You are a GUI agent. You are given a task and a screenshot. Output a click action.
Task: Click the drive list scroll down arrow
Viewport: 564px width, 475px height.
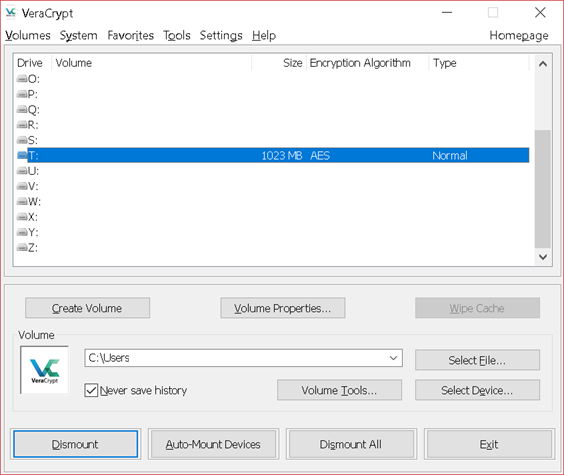[x=543, y=257]
